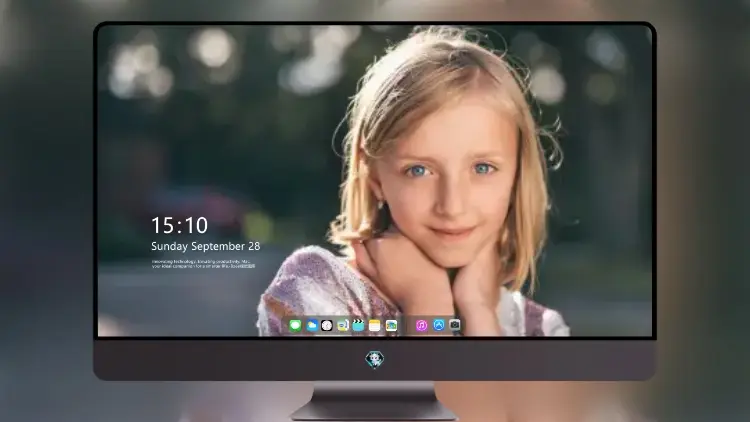The image size is (750, 422).
Task: Open the clapperboard video app in the dock
Action: 358,325
